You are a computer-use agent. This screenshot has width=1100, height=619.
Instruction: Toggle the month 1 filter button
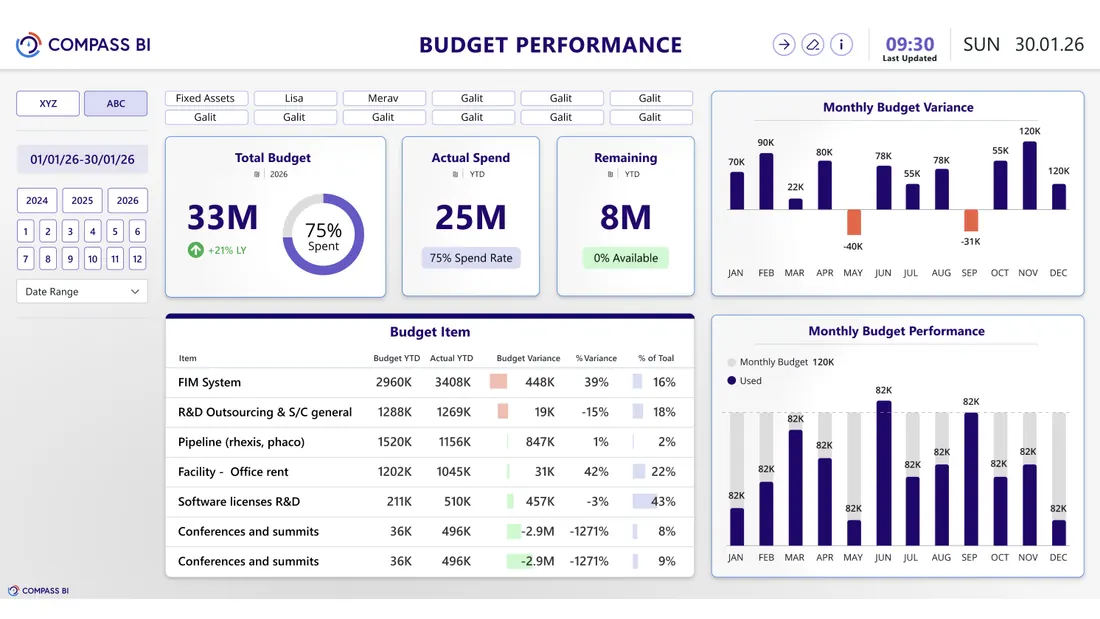click(25, 231)
